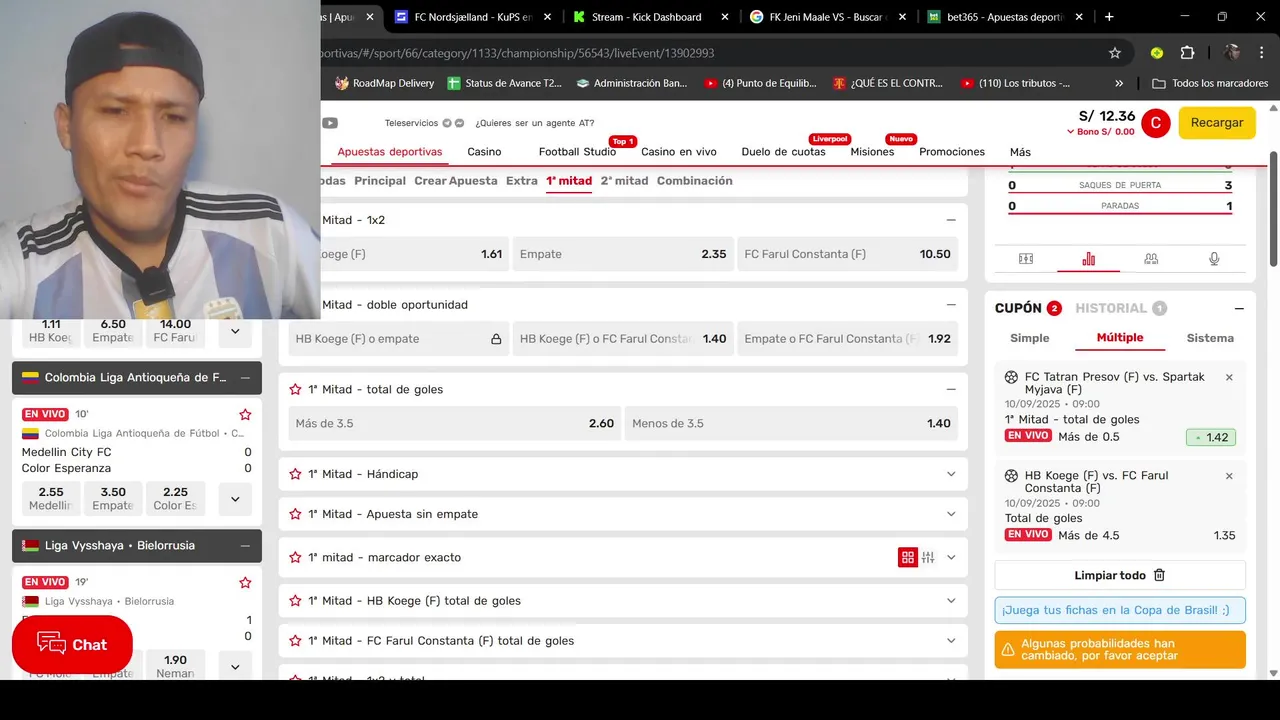Switch to the 2° mitad tab
The image size is (1280, 720).
coord(624,181)
